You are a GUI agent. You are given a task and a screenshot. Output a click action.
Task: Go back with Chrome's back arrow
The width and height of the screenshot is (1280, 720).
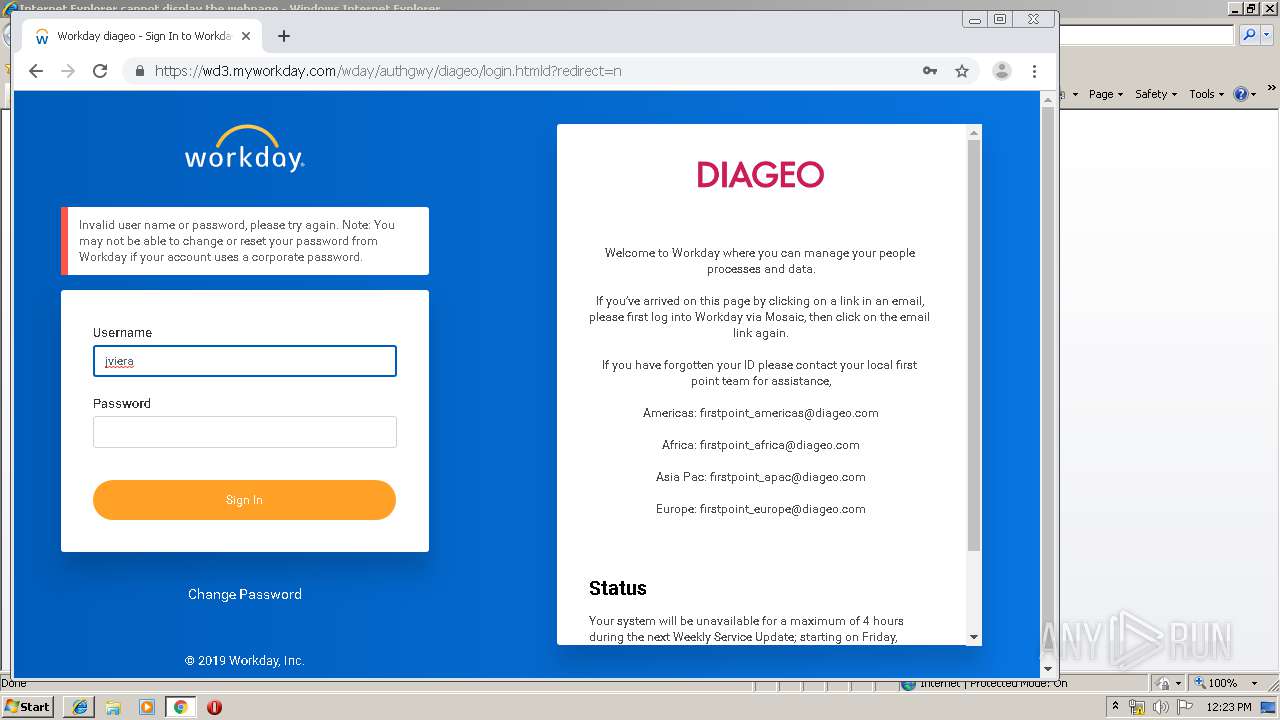[36, 71]
